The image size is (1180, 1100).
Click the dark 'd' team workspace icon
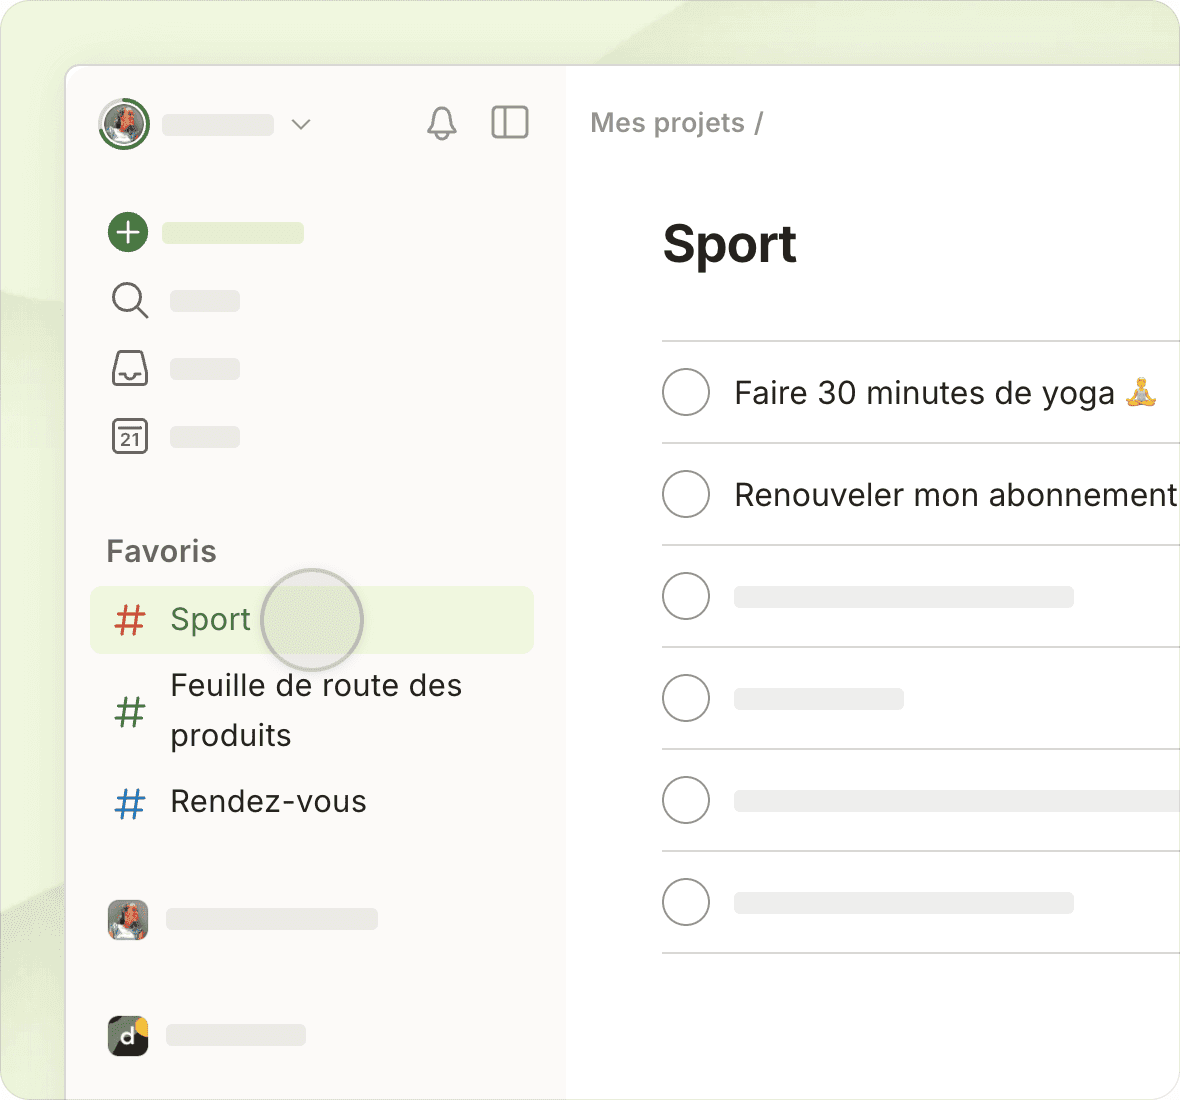click(x=128, y=1036)
